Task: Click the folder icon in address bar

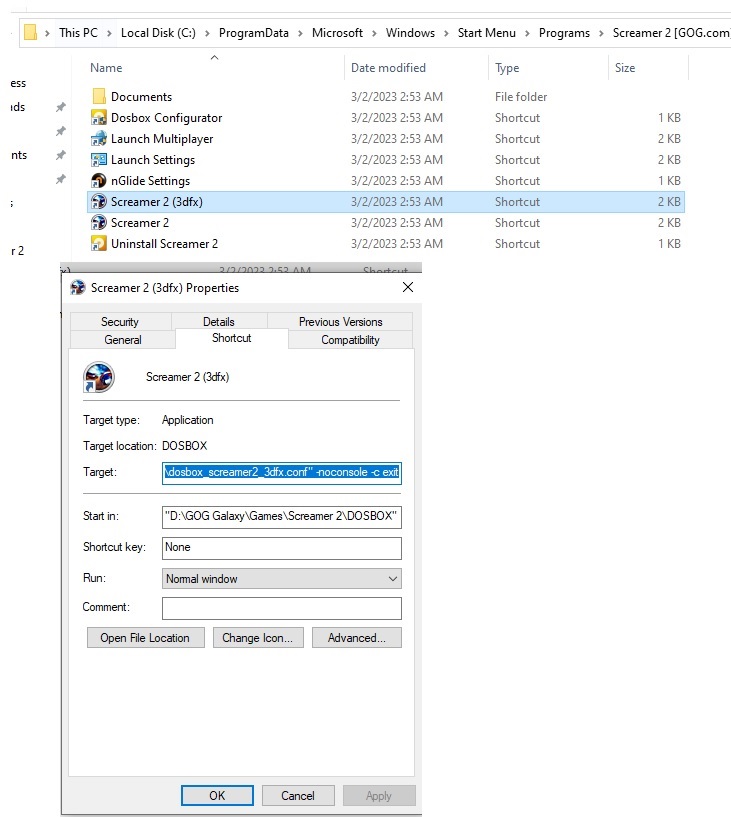Action: click(31, 32)
